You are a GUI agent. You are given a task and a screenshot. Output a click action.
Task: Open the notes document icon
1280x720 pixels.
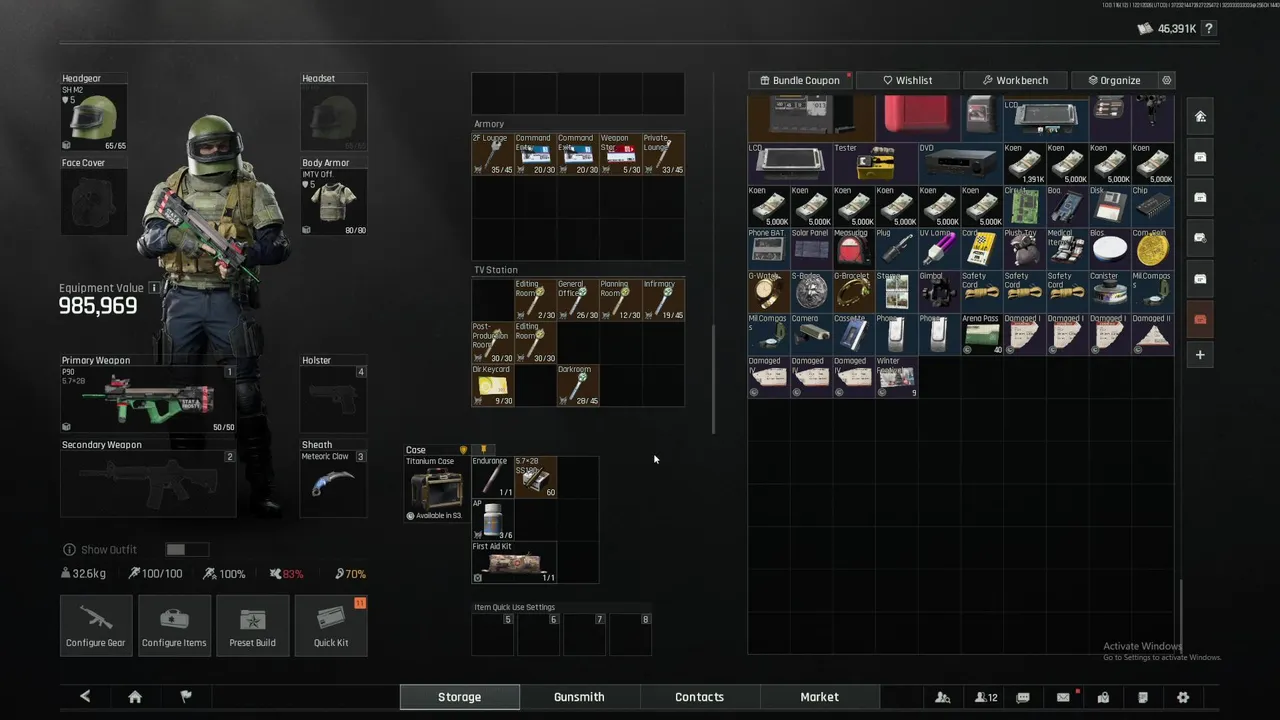[1143, 697]
